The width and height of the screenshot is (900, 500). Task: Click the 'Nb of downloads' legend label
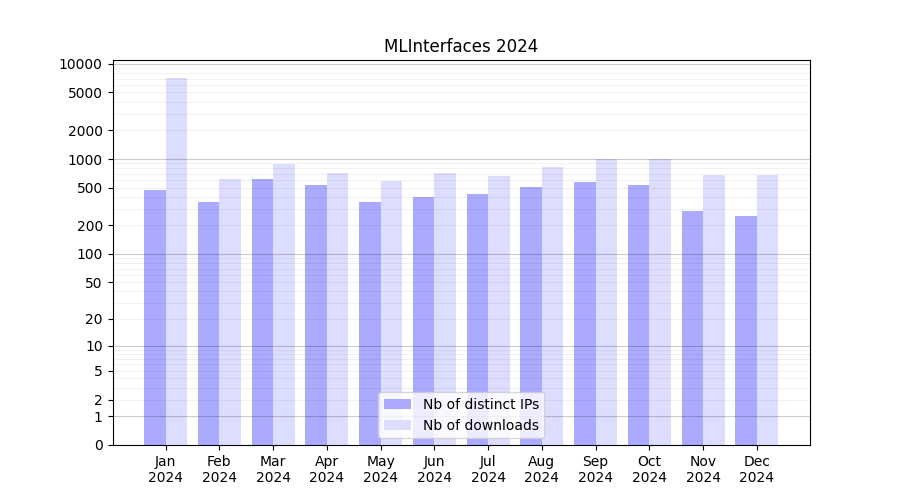click(480, 425)
